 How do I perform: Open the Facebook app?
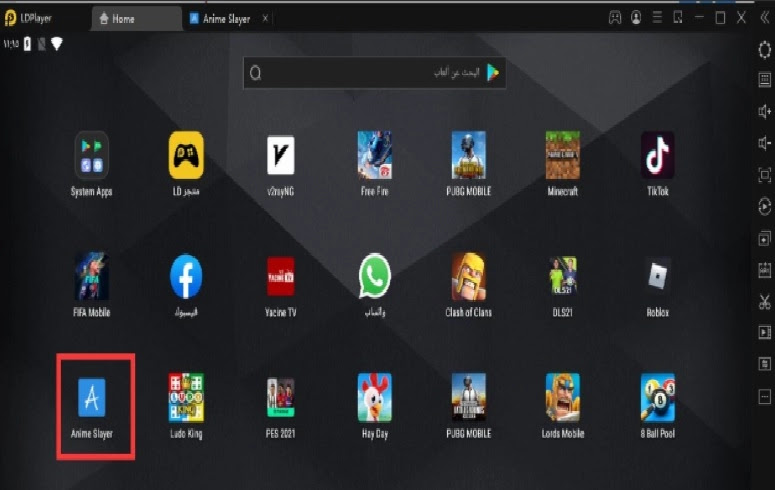coord(186,276)
